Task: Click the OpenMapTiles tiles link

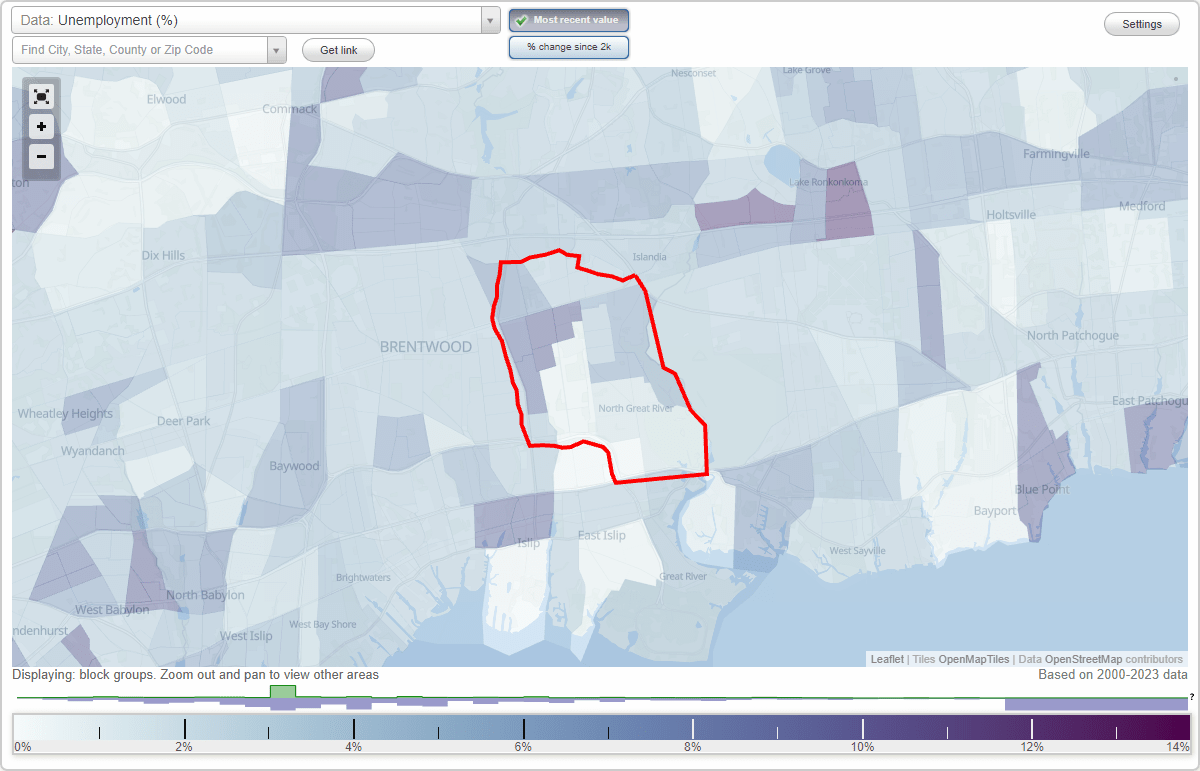Action: 973,659
